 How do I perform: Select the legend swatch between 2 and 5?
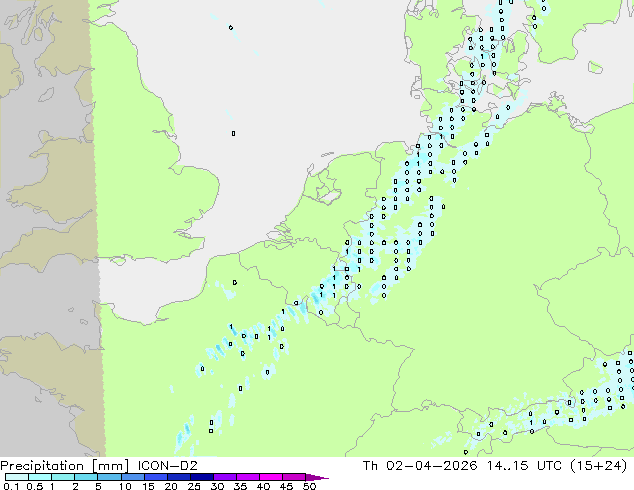[x=86, y=477]
